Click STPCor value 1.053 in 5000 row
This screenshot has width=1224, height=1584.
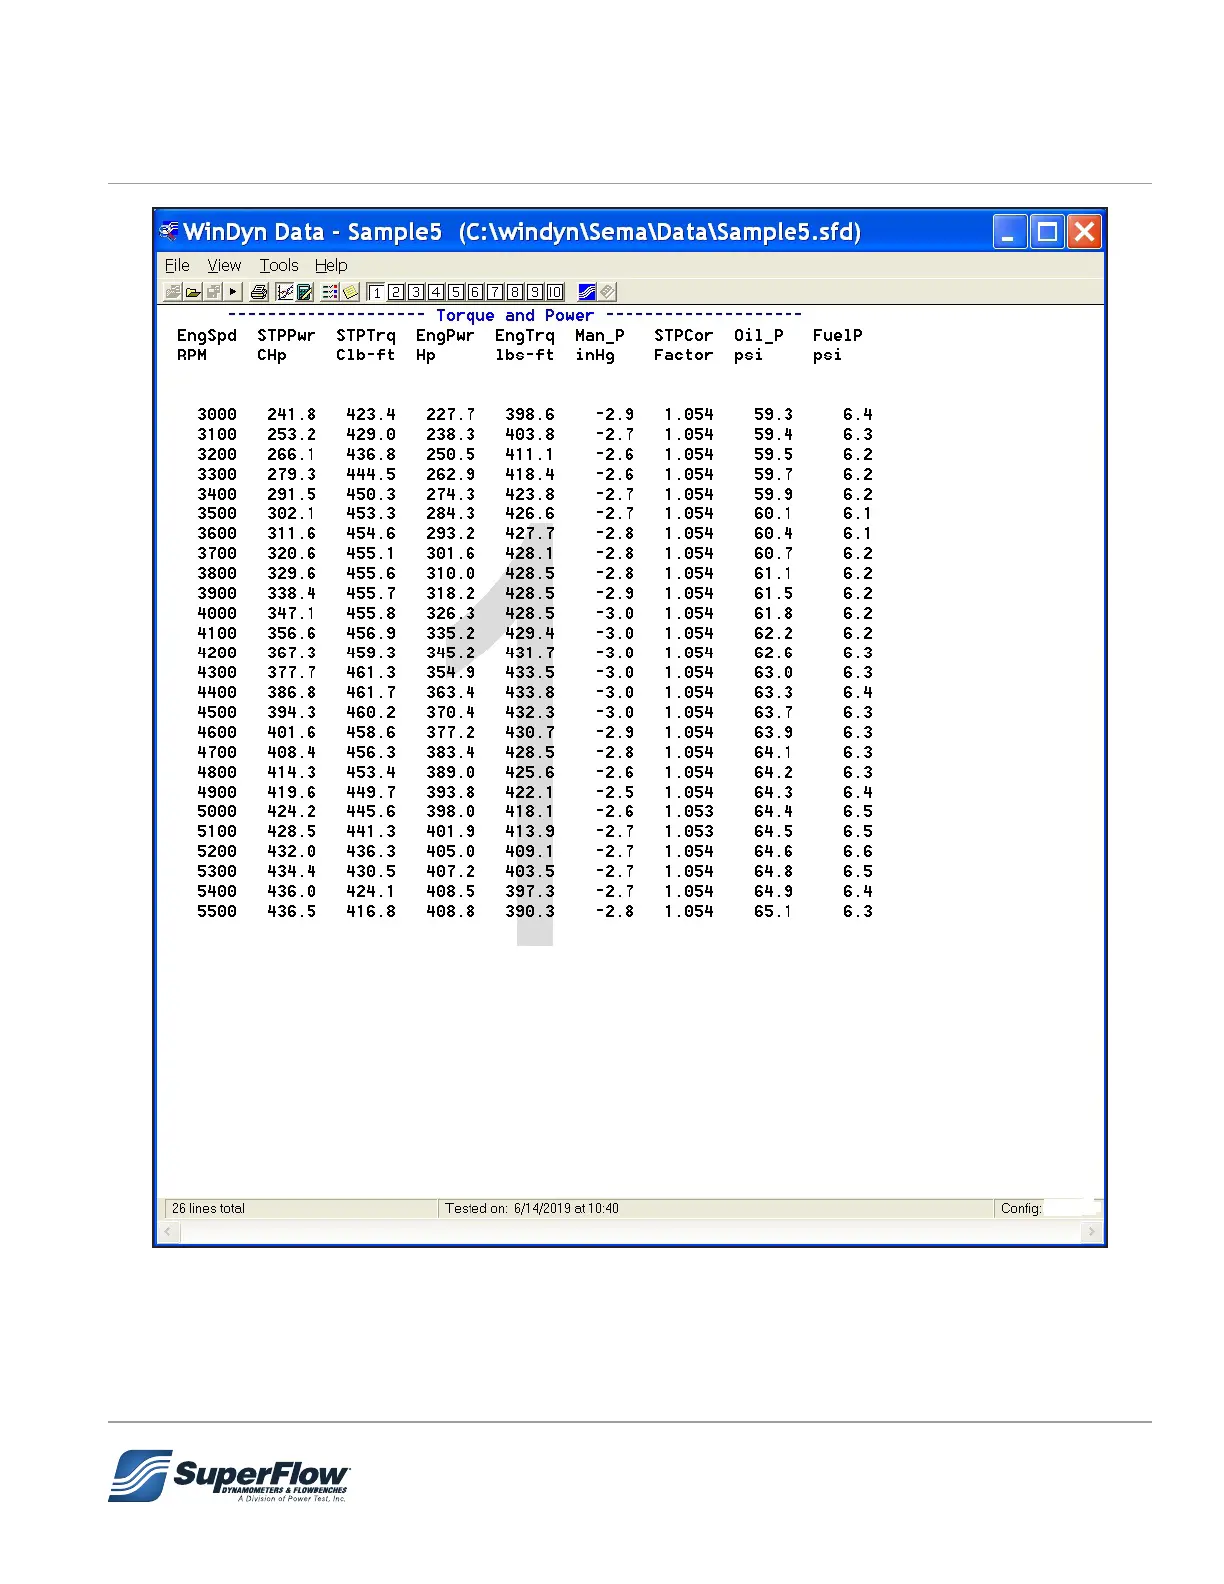click(689, 812)
